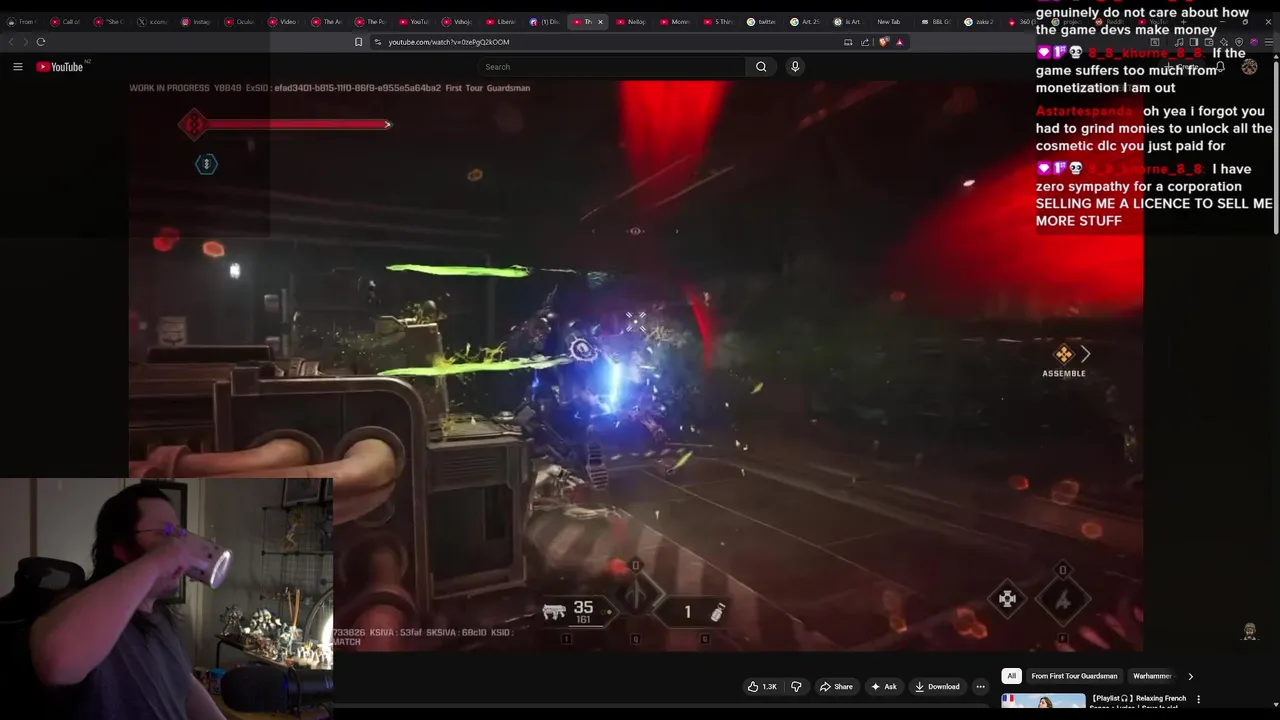The width and height of the screenshot is (1280, 720).
Task: Open the Brave Rewards triangle icon
Action: tap(899, 42)
